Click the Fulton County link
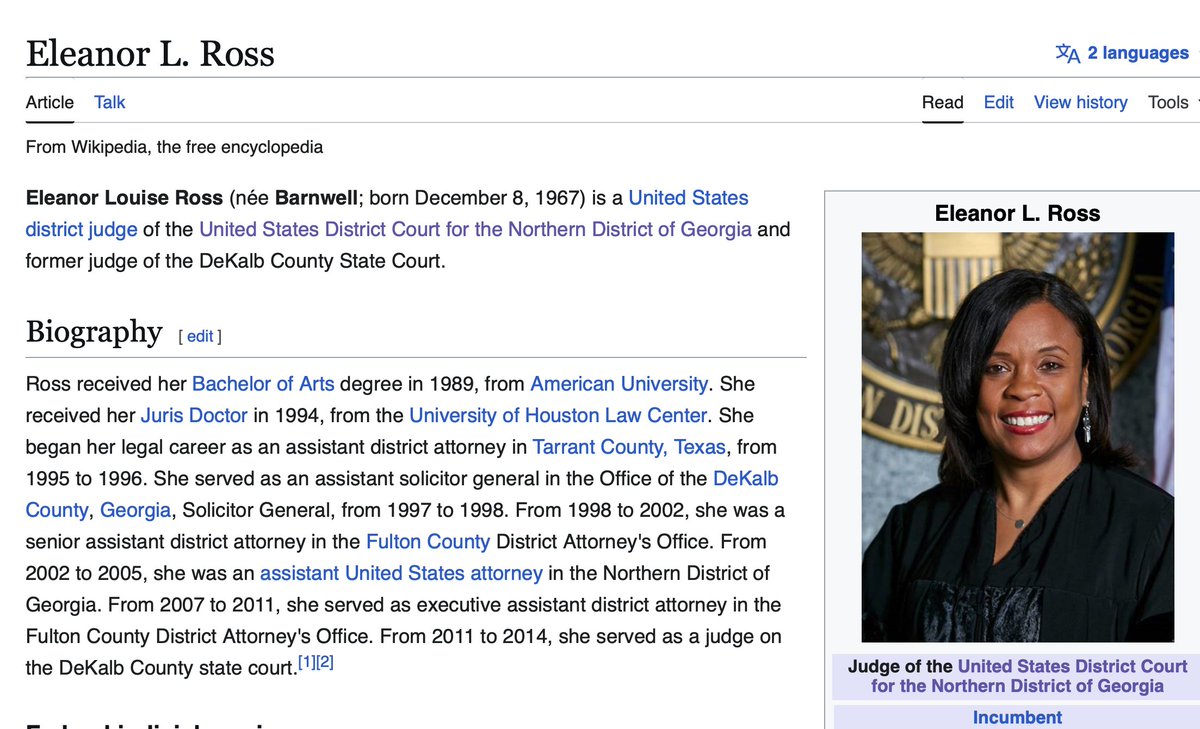 tap(428, 542)
